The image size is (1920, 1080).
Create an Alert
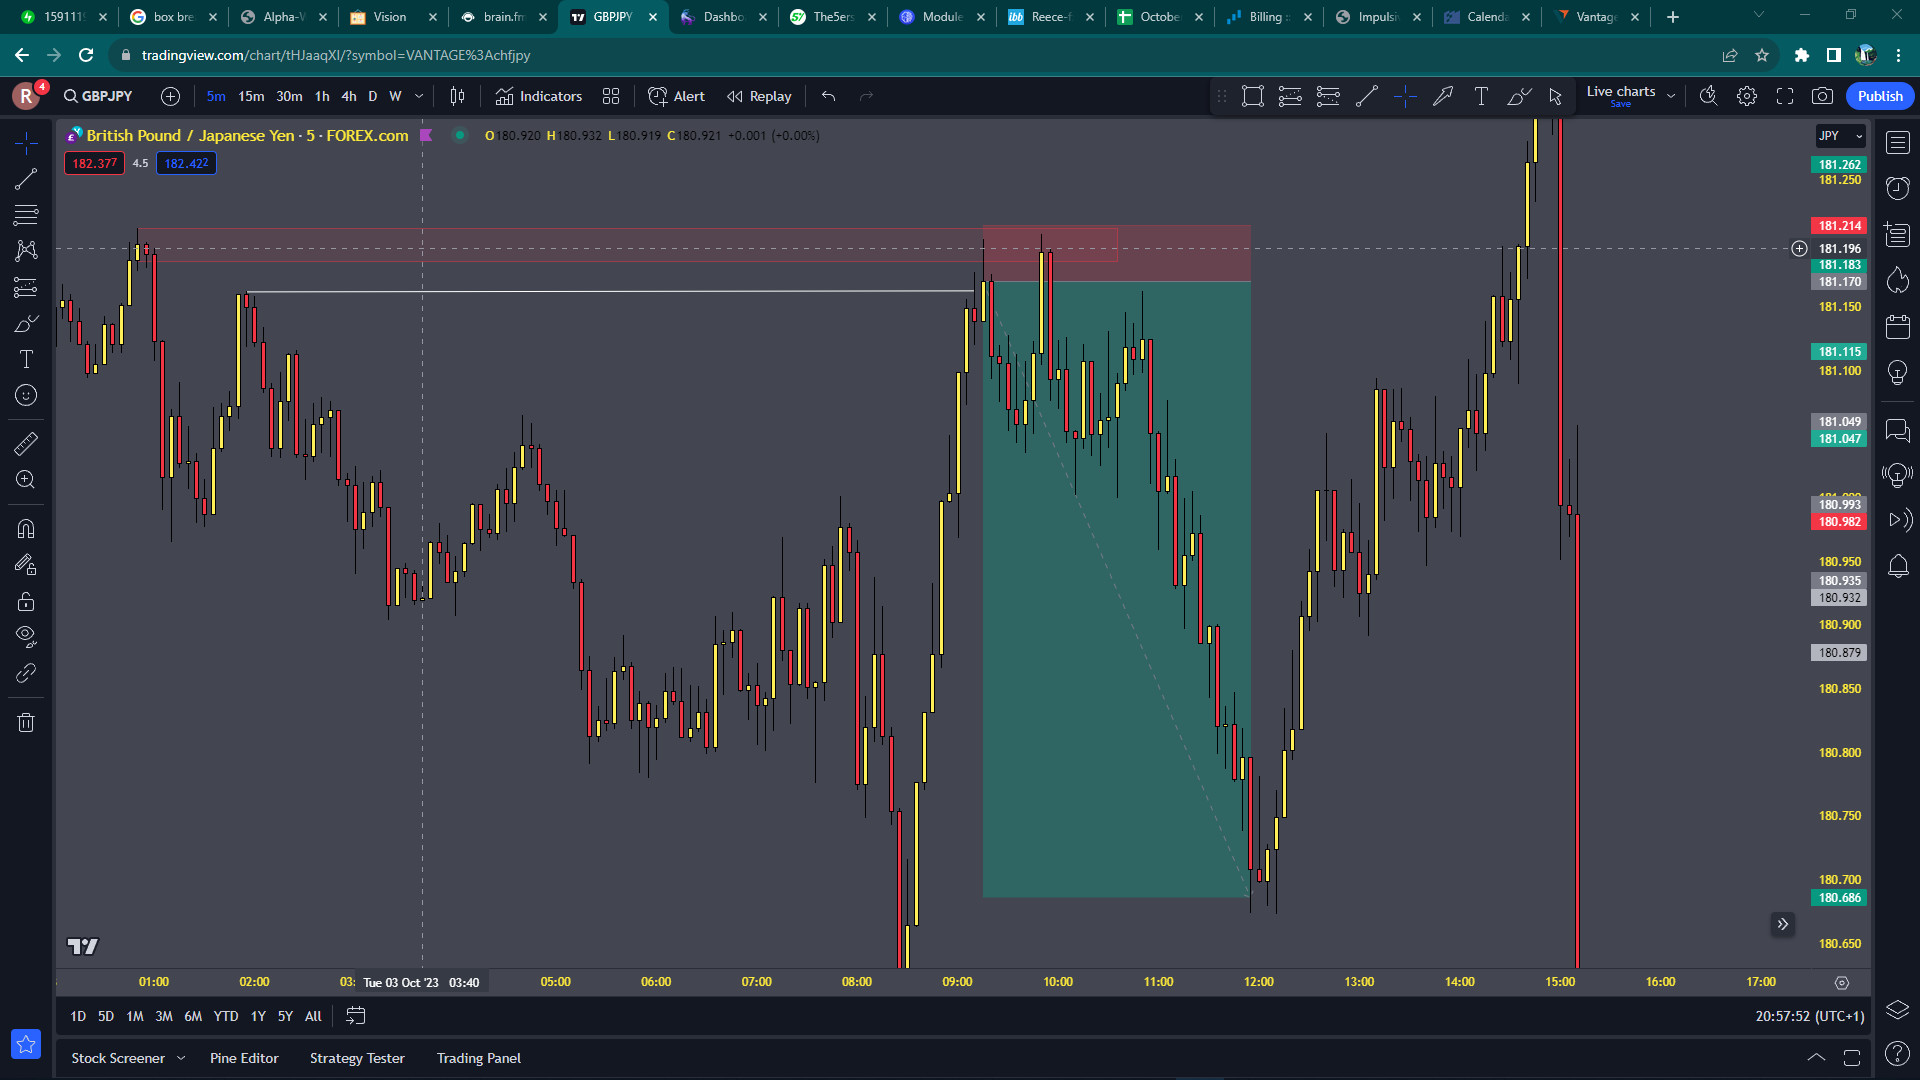tap(677, 96)
